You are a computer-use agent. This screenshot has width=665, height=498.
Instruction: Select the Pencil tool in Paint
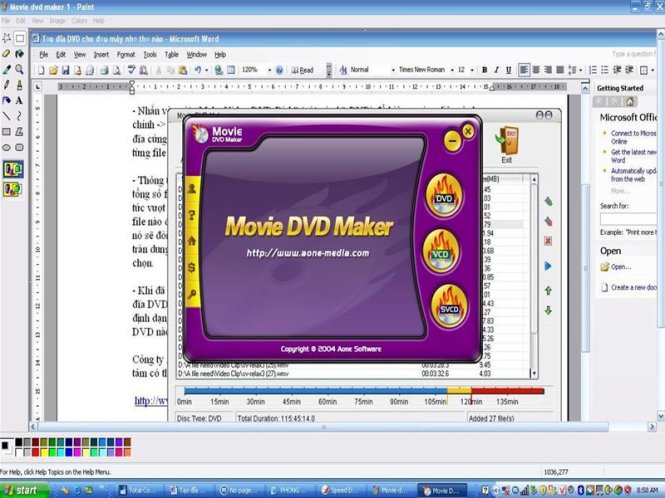coord(6,85)
